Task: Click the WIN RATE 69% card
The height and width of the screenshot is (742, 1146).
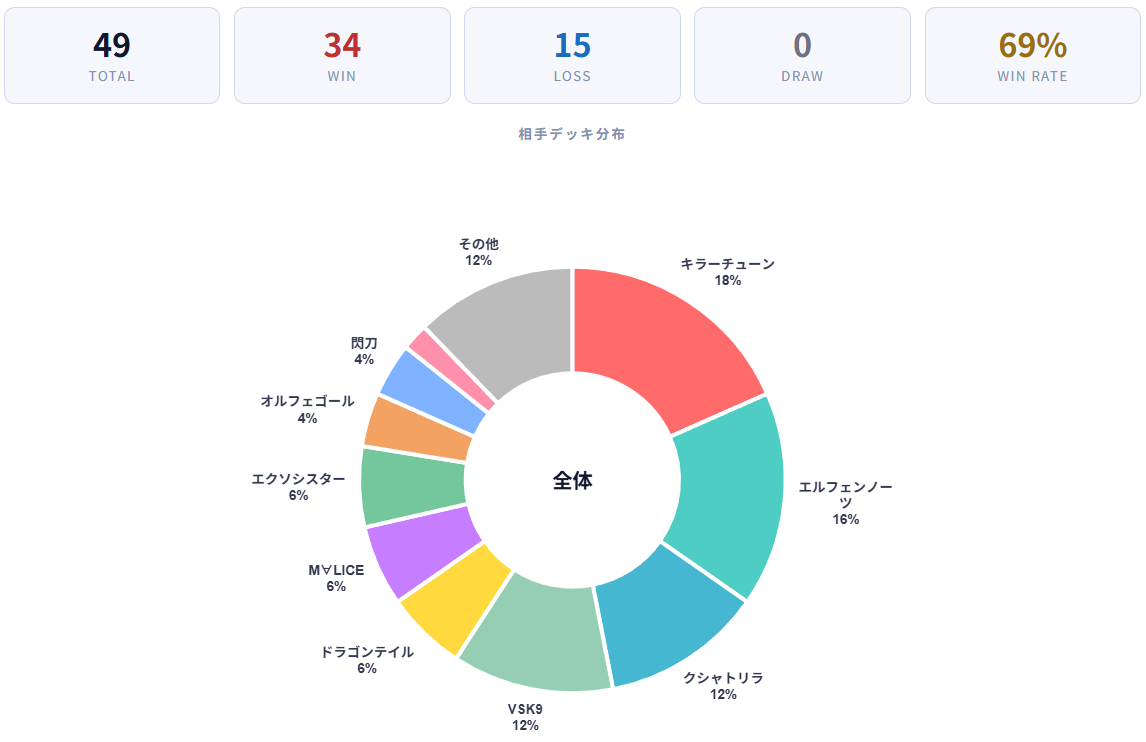Action: pyautogui.click(x=1033, y=56)
